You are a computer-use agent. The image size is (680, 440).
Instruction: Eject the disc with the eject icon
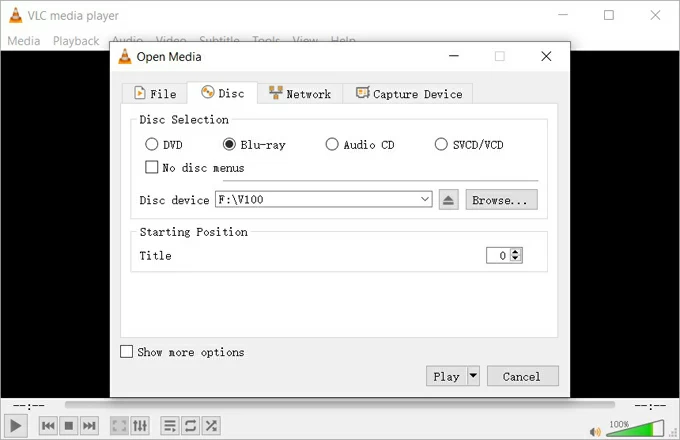449,200
